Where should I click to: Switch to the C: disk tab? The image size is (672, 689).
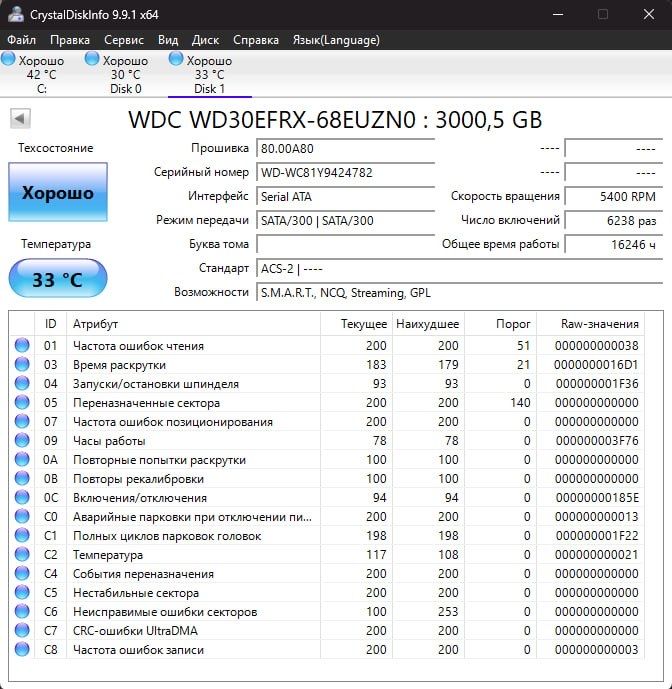(42, 74)
